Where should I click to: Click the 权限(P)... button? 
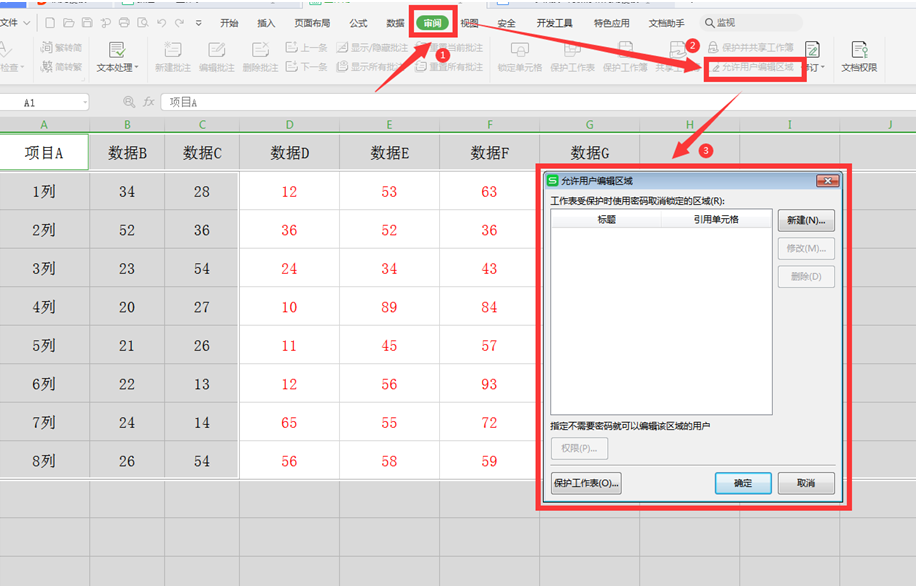pos(580,448)
